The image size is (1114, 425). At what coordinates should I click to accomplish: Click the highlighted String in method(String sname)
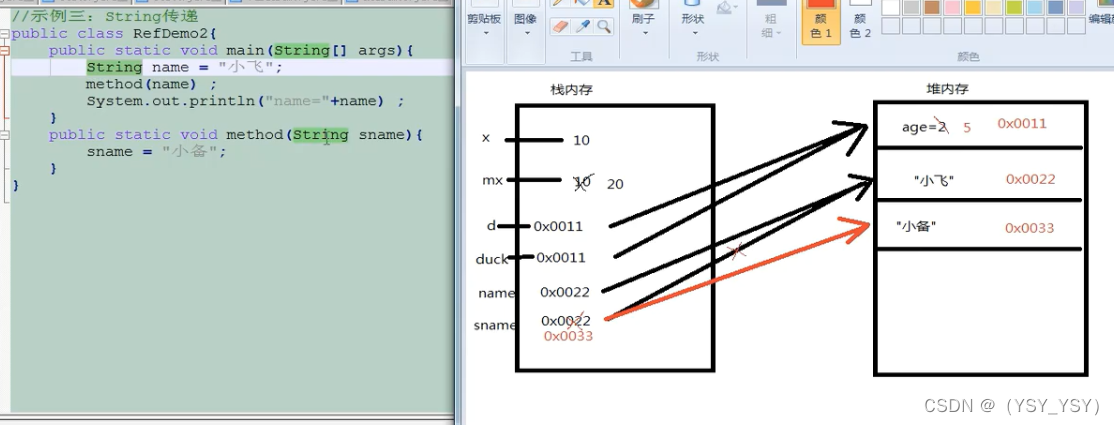coord(321,134)
